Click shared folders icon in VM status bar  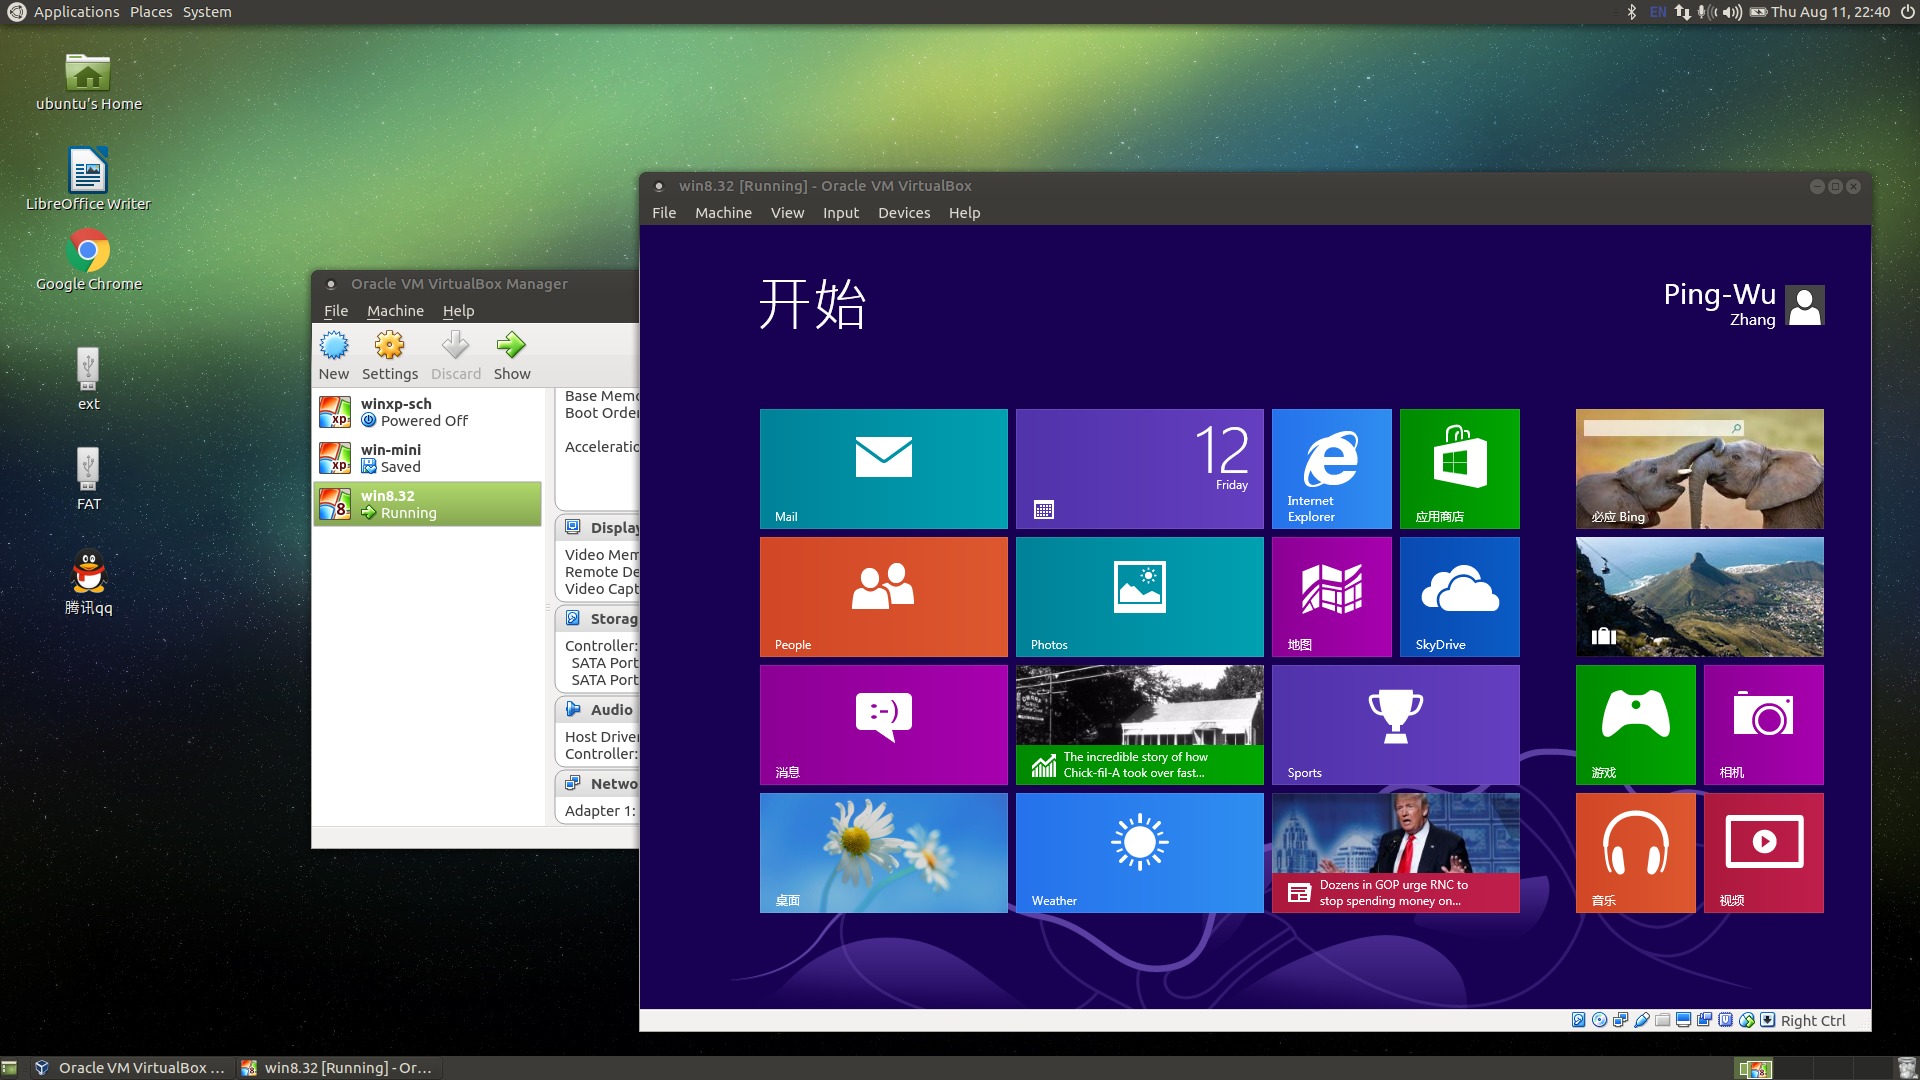[1662, 1020]
